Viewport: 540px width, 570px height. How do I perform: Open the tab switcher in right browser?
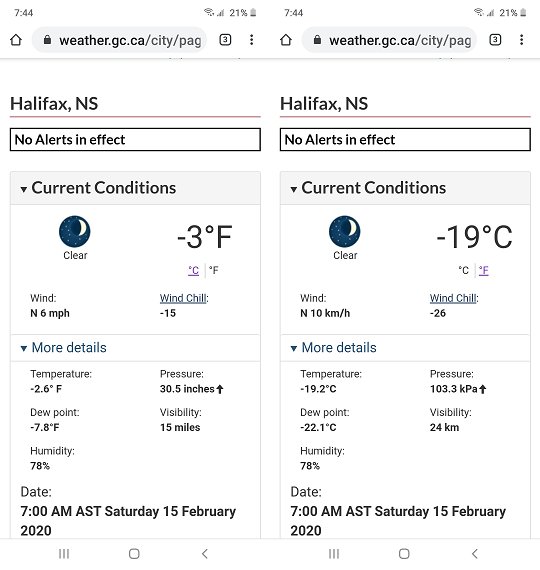[495, 40]
